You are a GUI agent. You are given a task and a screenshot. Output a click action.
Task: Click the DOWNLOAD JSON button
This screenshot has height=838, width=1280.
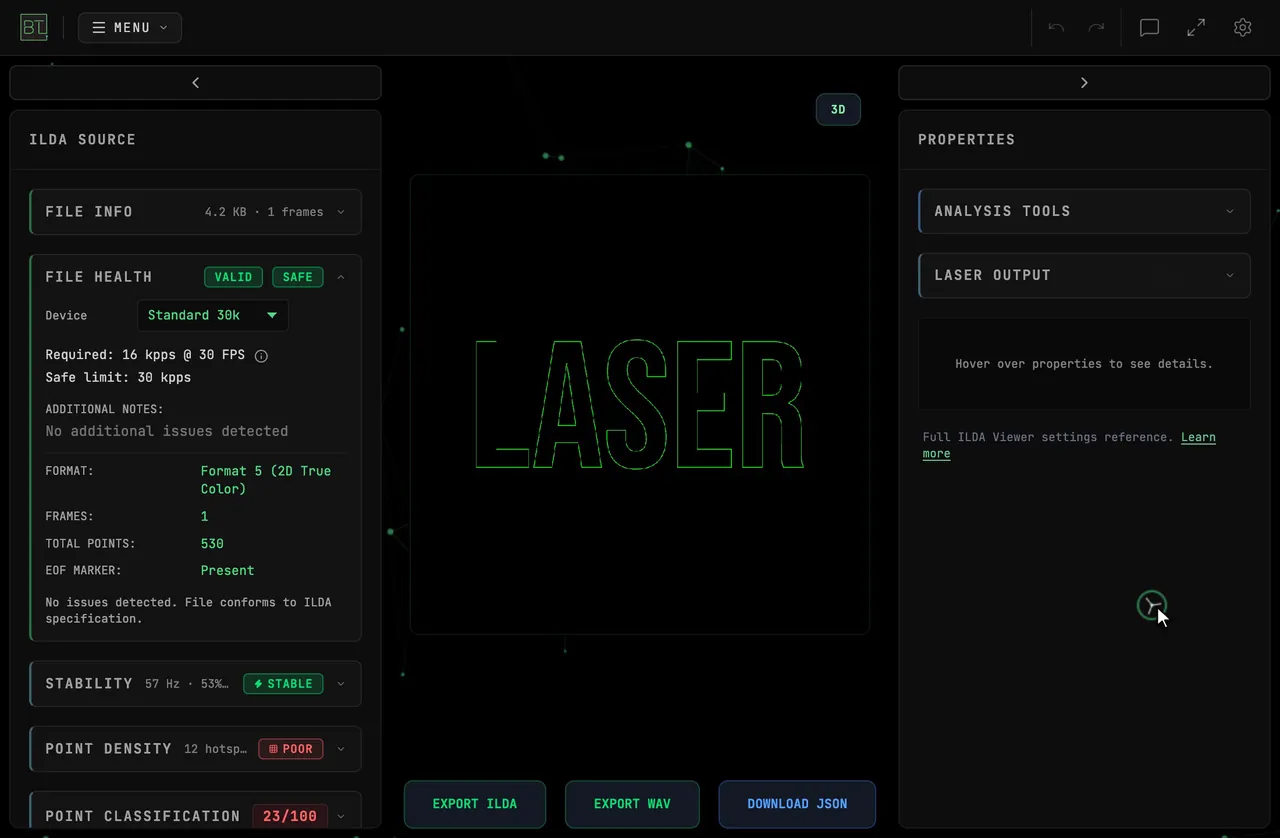[x=797, y=804]
